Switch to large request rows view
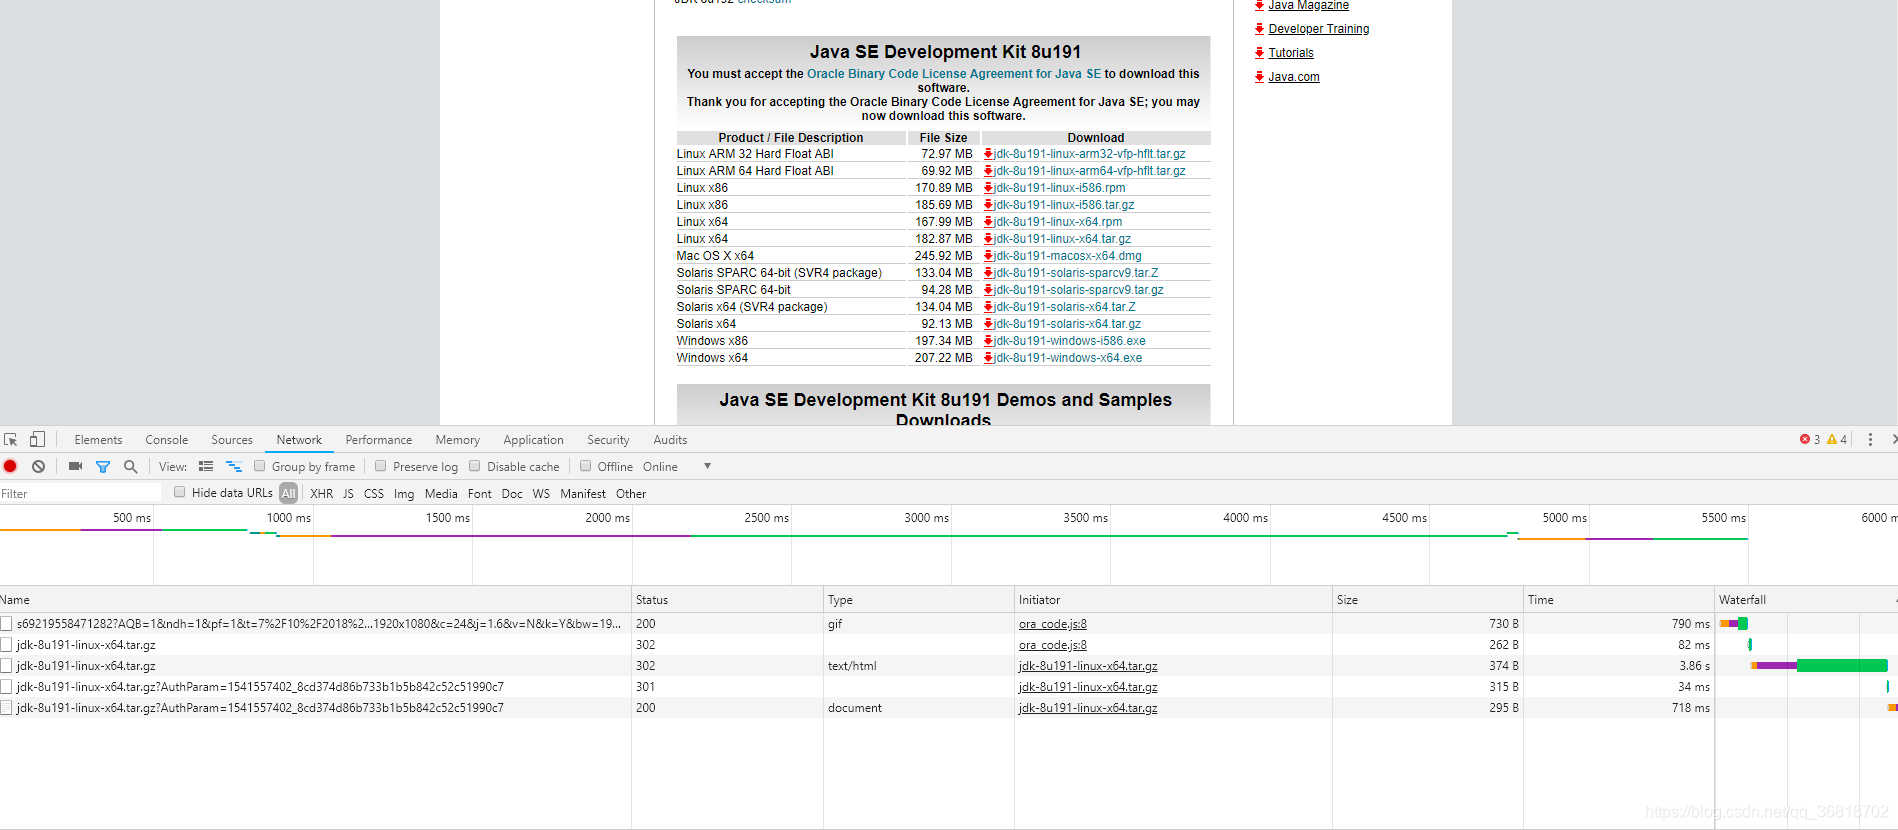Viewport: 1898px width, 830px height. click(206, 466)
